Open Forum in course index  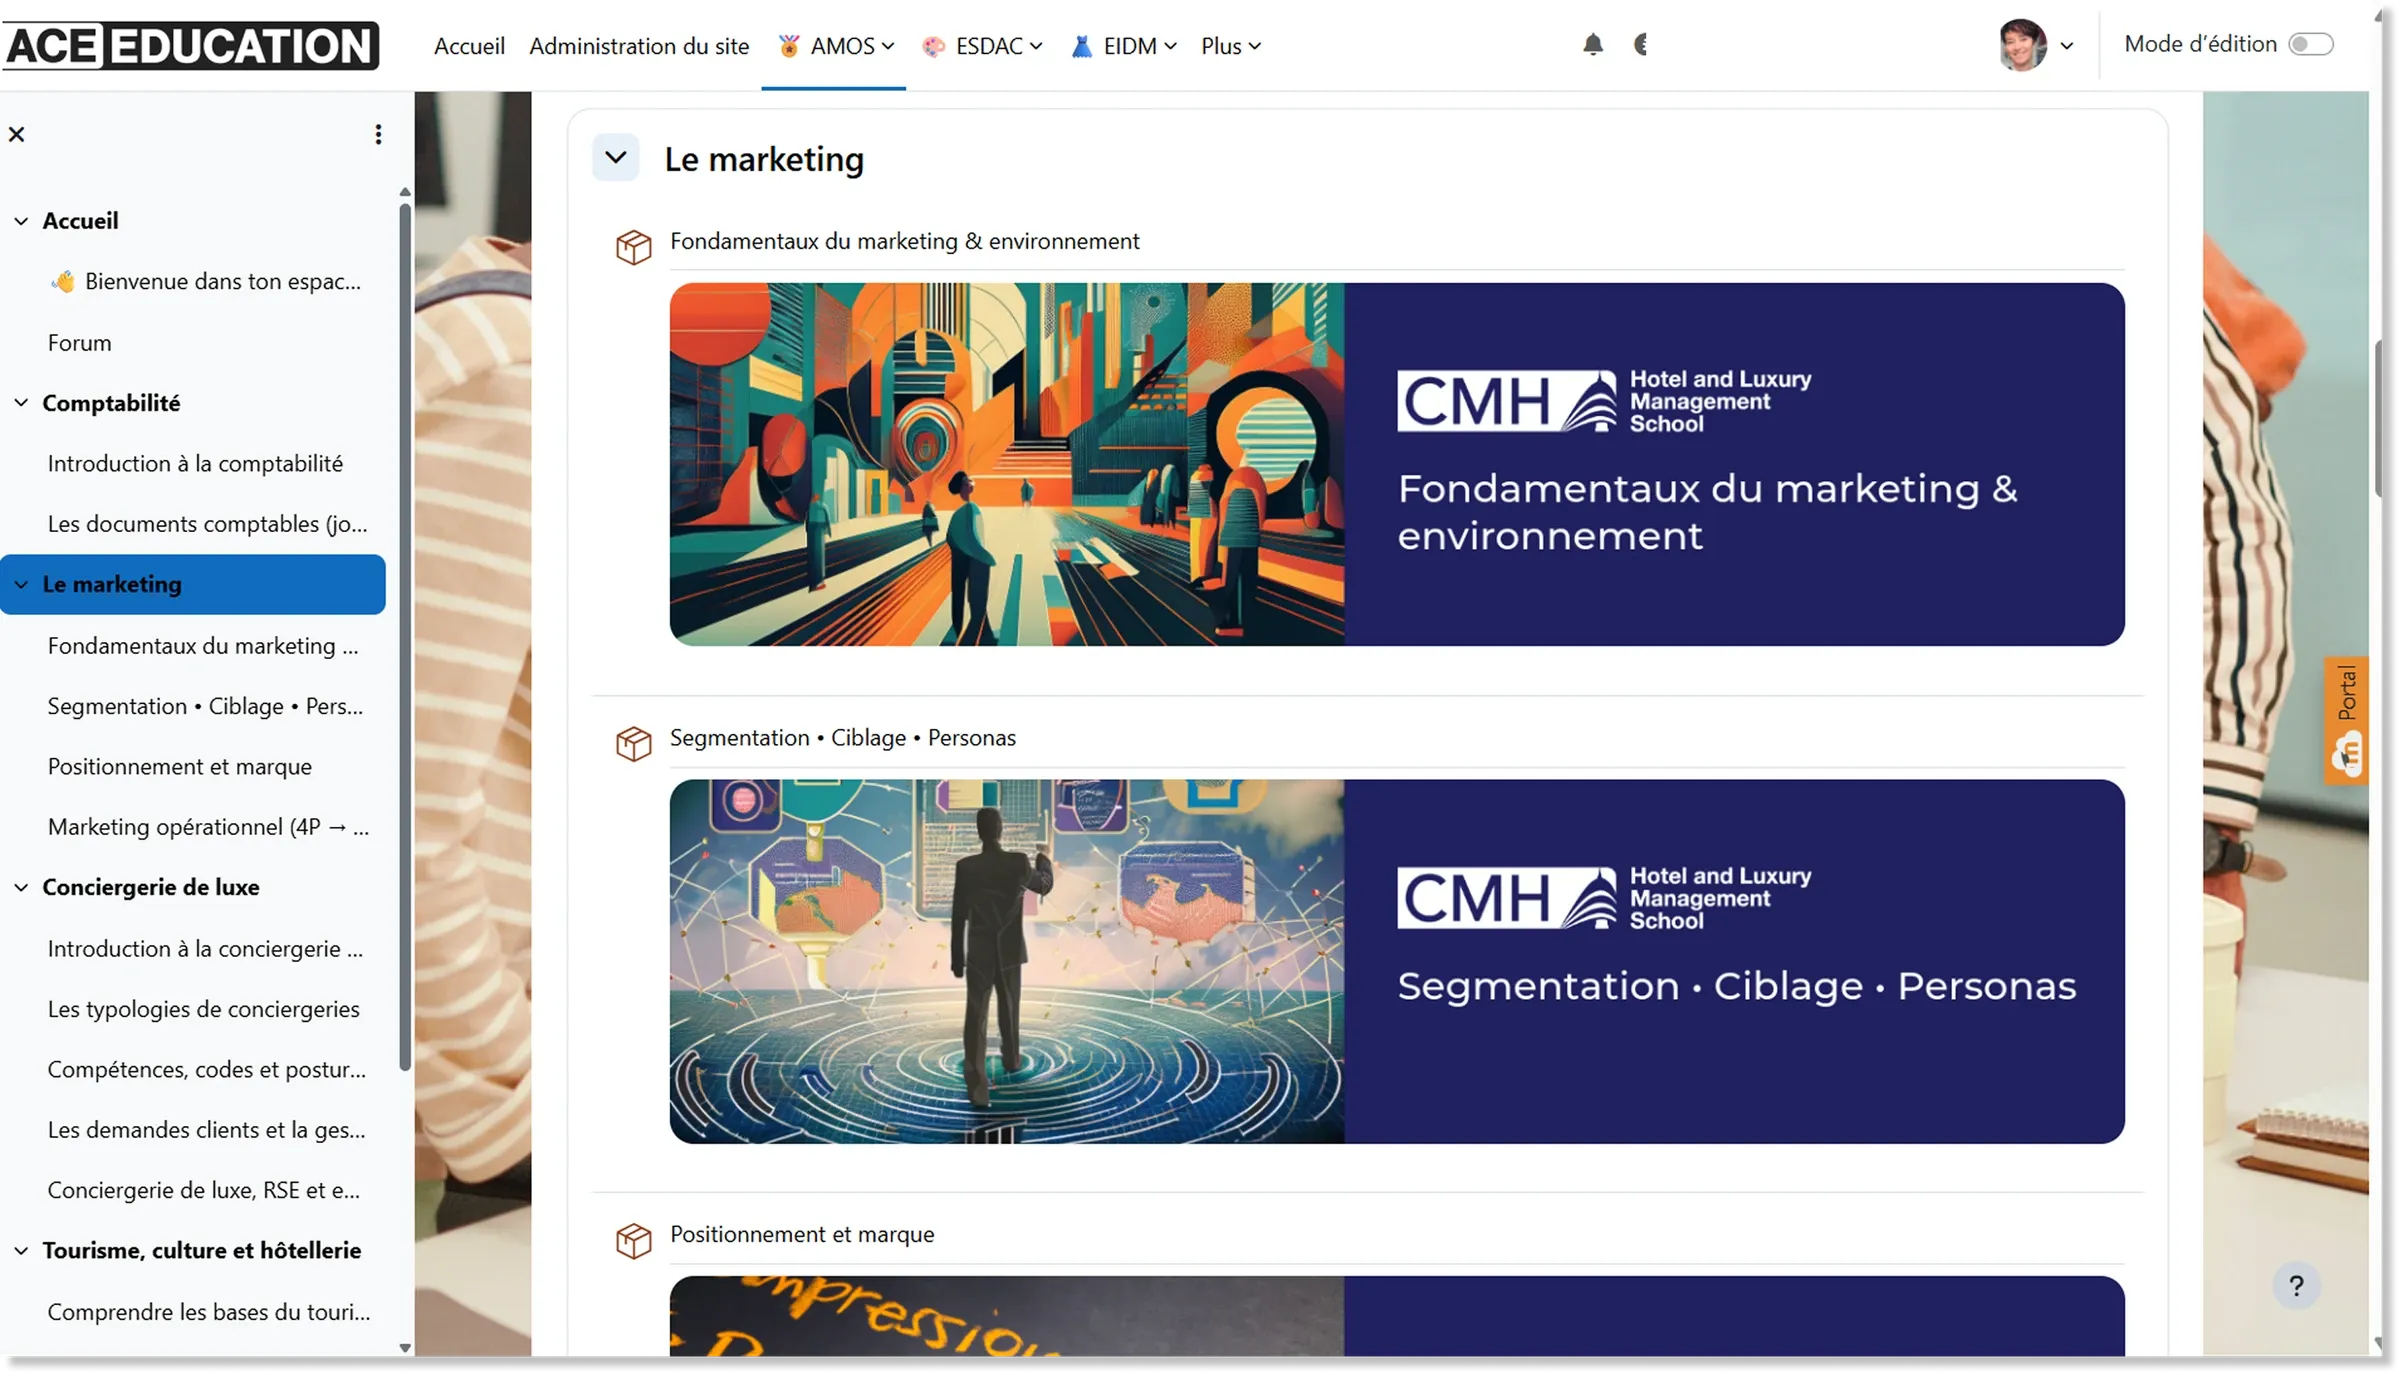pos(79,342)
